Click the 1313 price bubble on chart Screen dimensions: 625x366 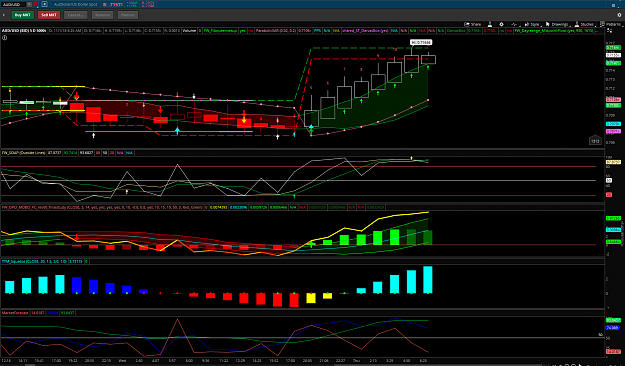pyautogui.click(x=595, y=140)
